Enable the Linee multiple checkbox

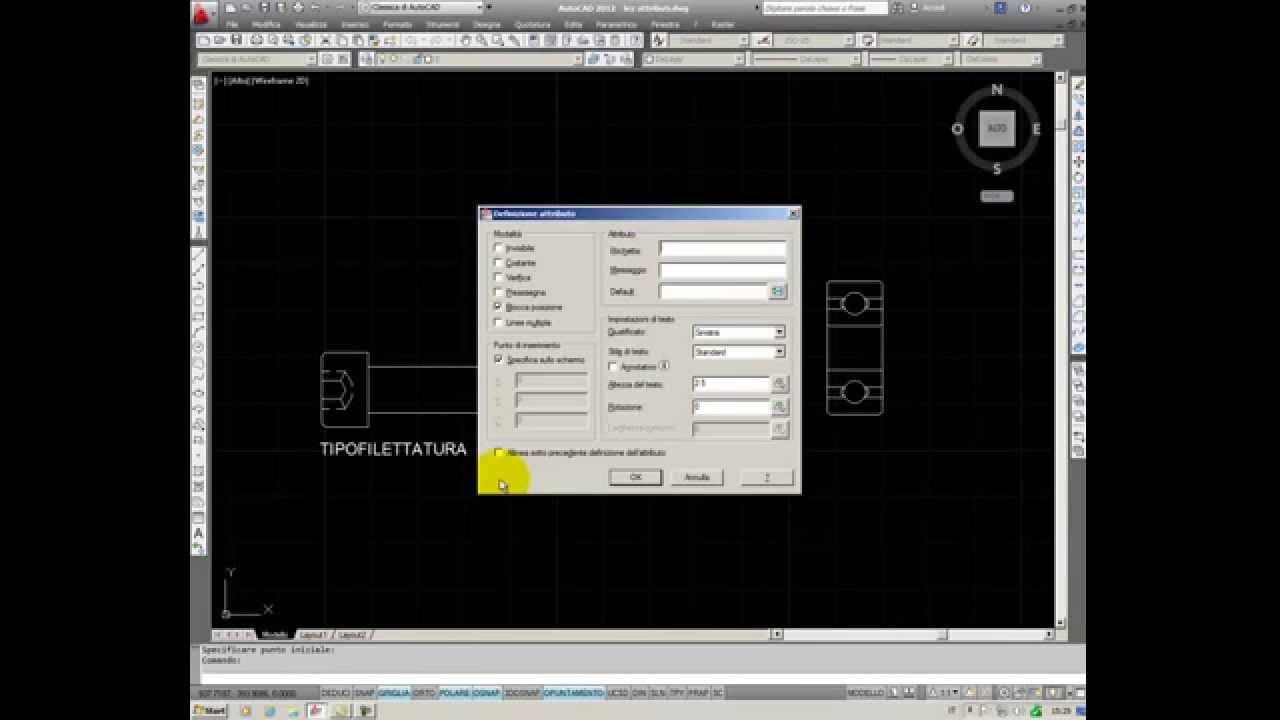coord(498,323)
